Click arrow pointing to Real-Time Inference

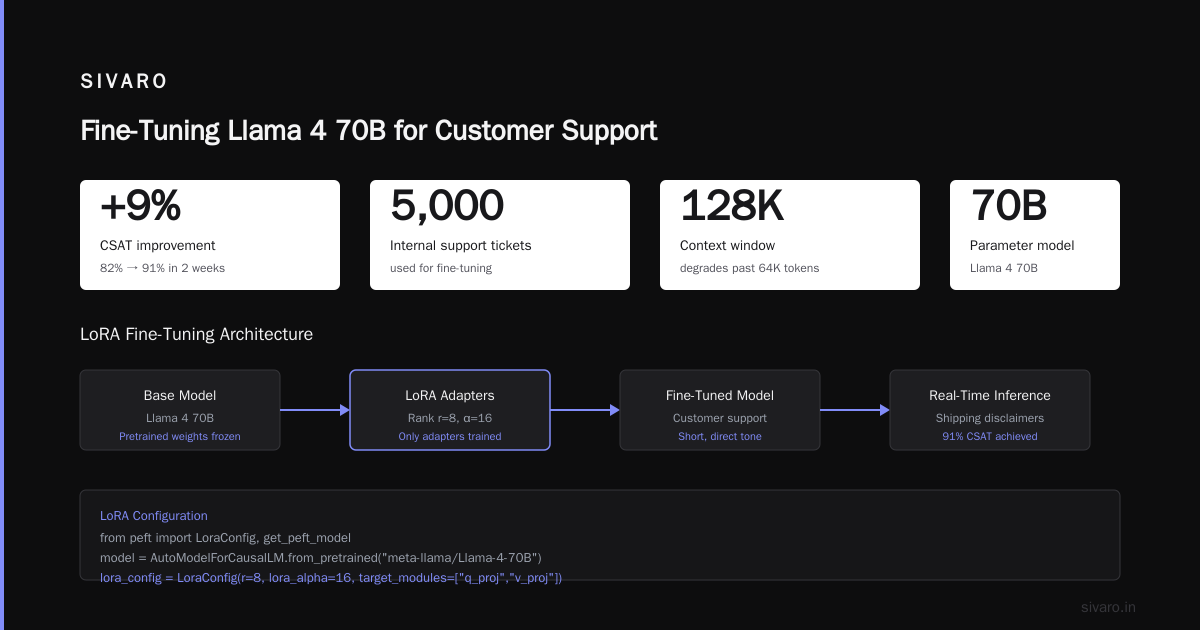[x=855, y=410]
